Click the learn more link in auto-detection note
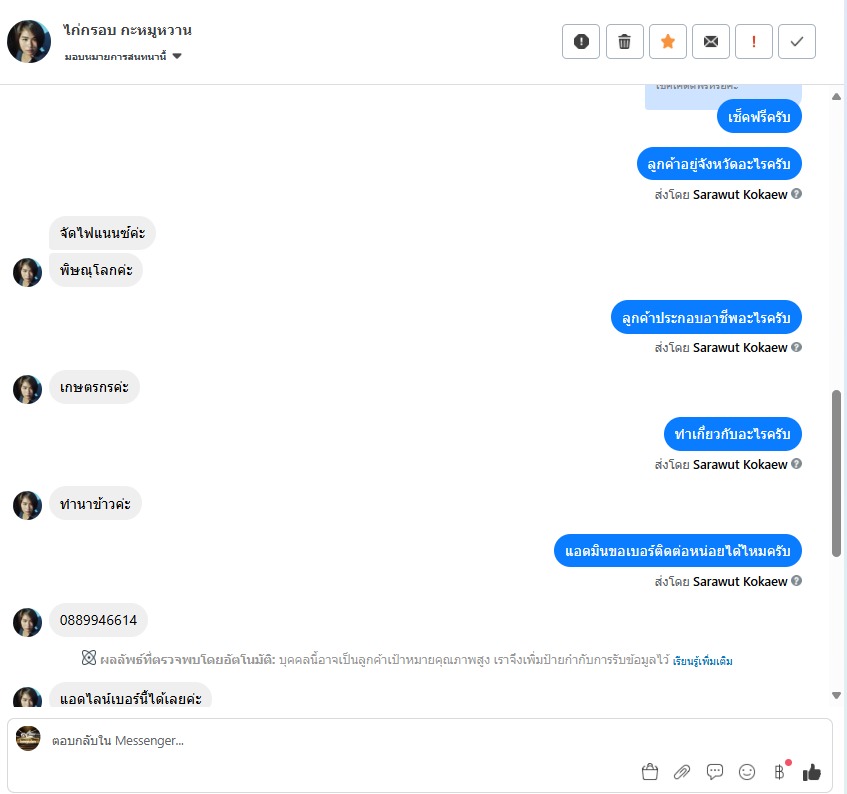The image size is (847, 794). (702, 661)
